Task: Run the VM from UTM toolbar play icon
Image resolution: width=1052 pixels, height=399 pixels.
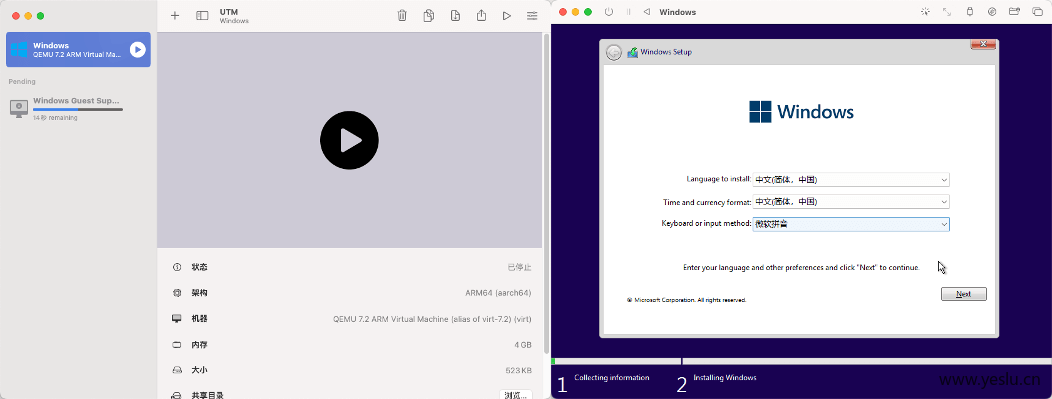Action: [x=507, y=15]
